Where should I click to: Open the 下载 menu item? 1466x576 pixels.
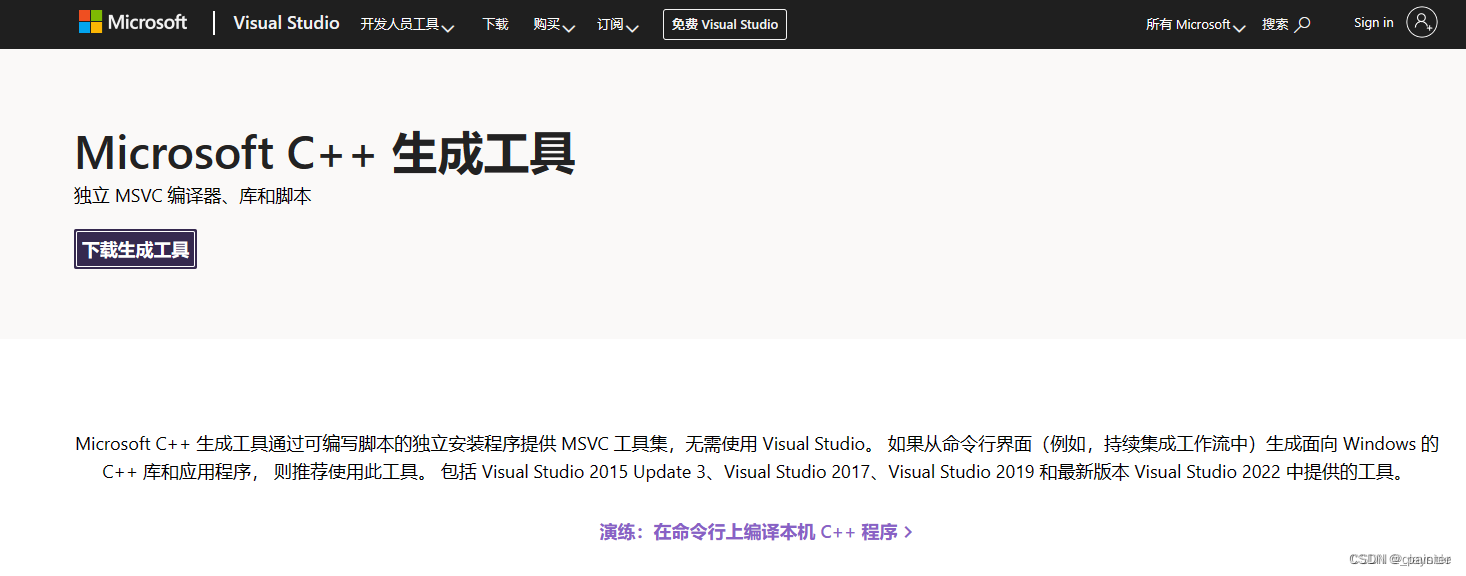[495, 24]
